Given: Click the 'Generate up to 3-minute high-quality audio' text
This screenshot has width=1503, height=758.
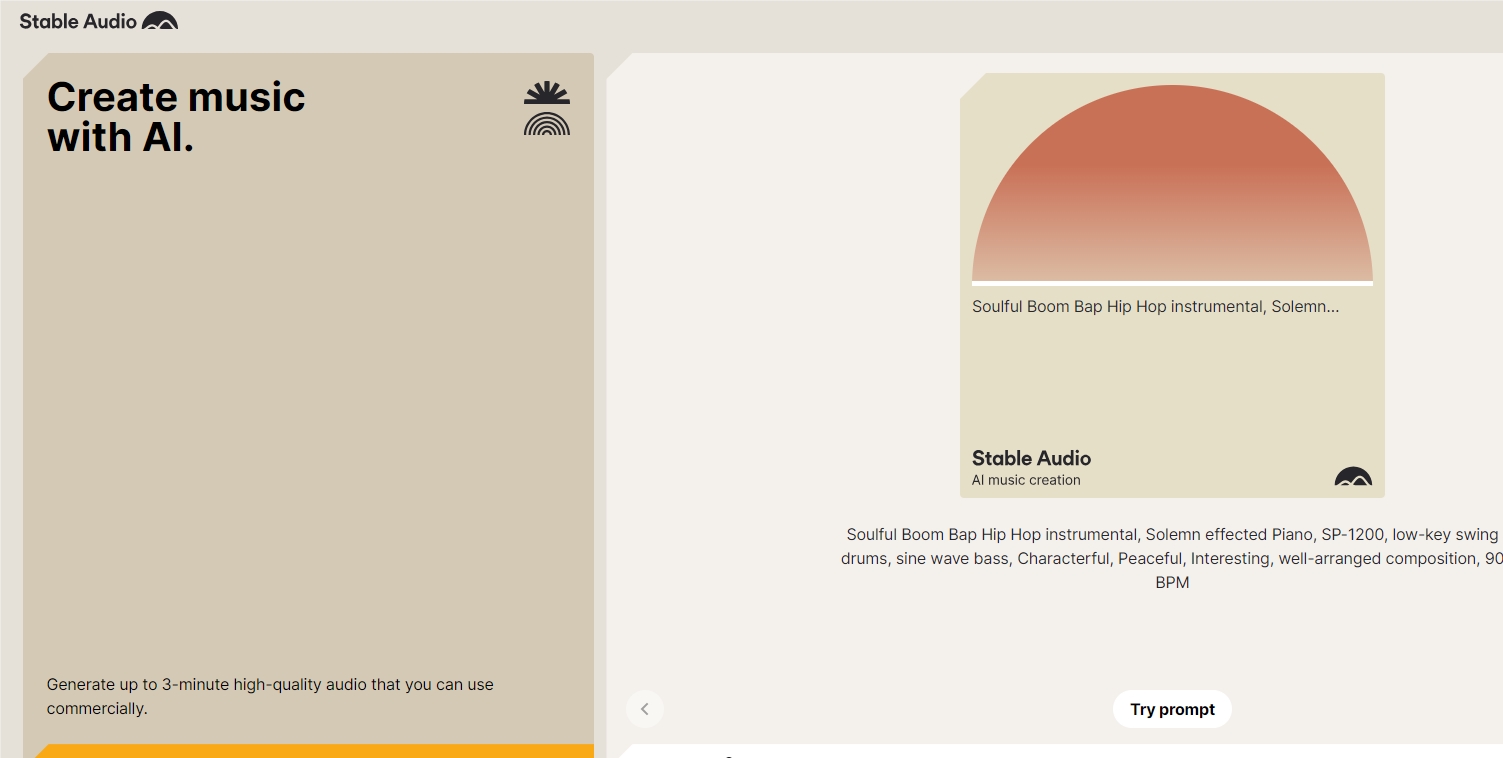Looking at the screenshot, I should tap(270, 696).
